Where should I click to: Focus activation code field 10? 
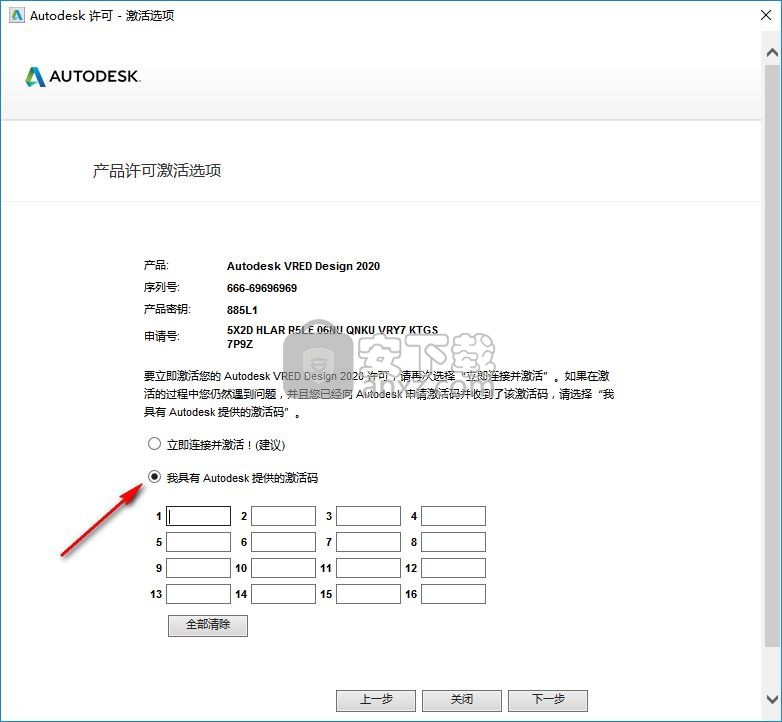283,568
